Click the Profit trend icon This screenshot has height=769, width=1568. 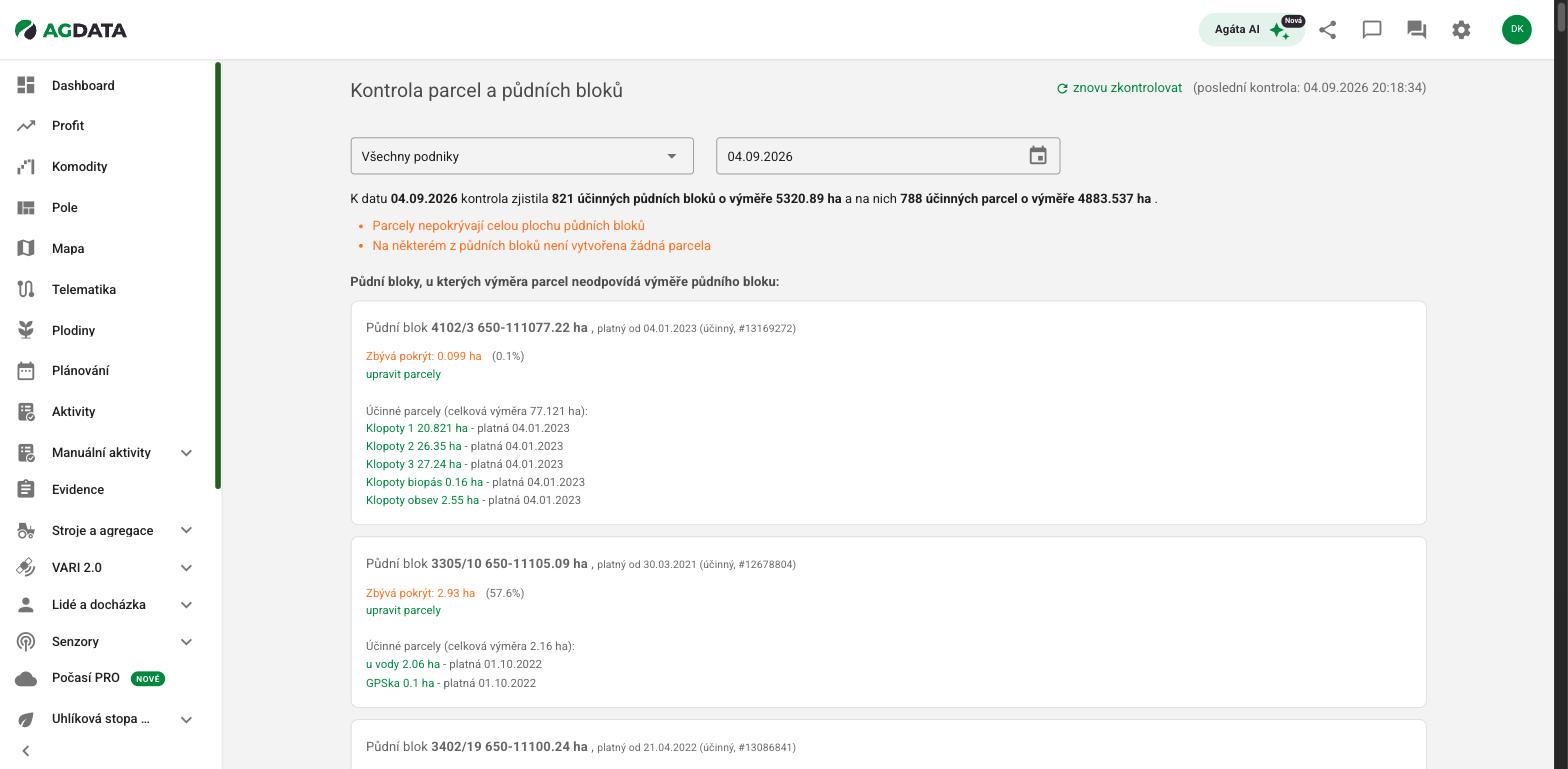click(26, 126)
